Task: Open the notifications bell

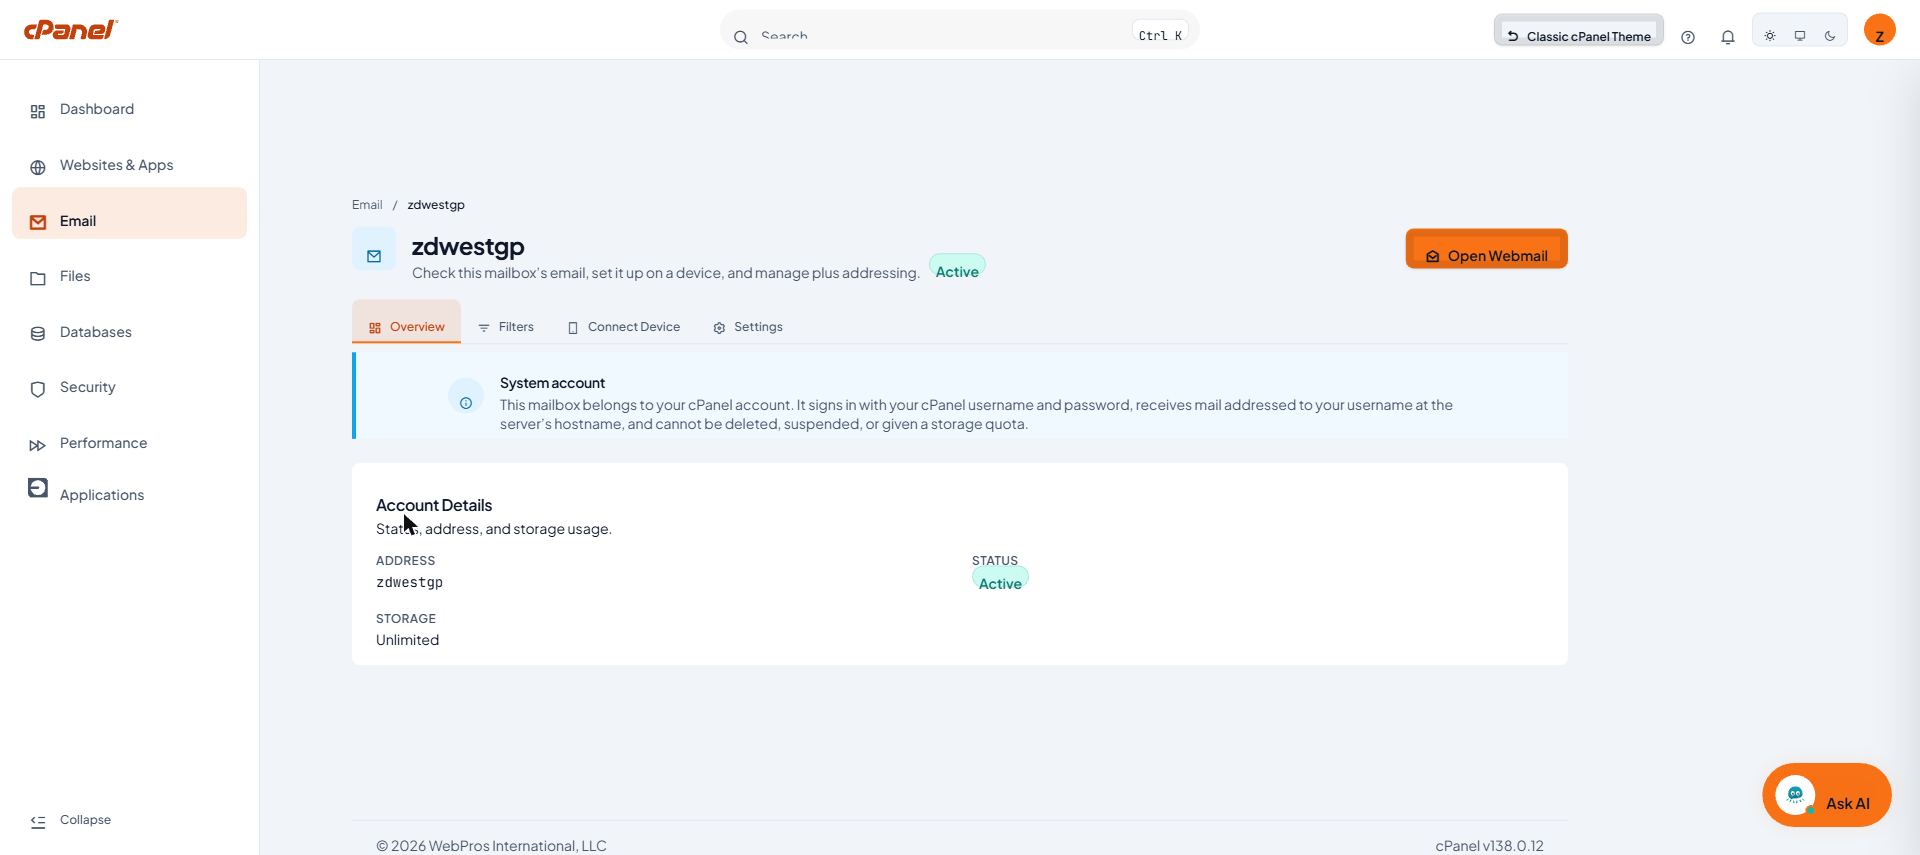Action: (1728, 37)
